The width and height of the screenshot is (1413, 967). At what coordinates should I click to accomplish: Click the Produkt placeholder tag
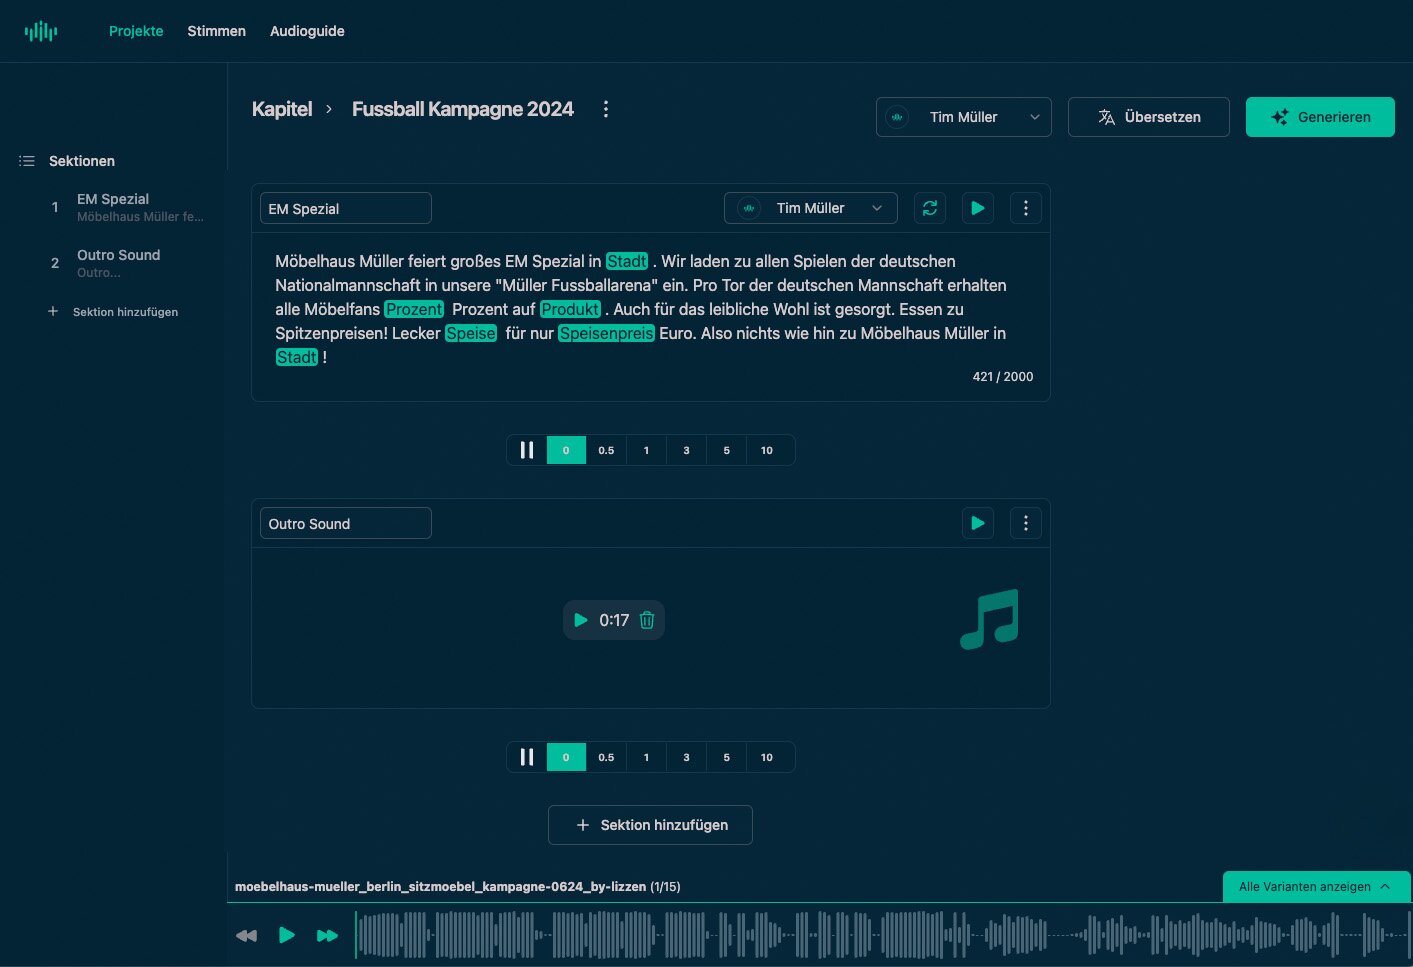coord(570,309)
